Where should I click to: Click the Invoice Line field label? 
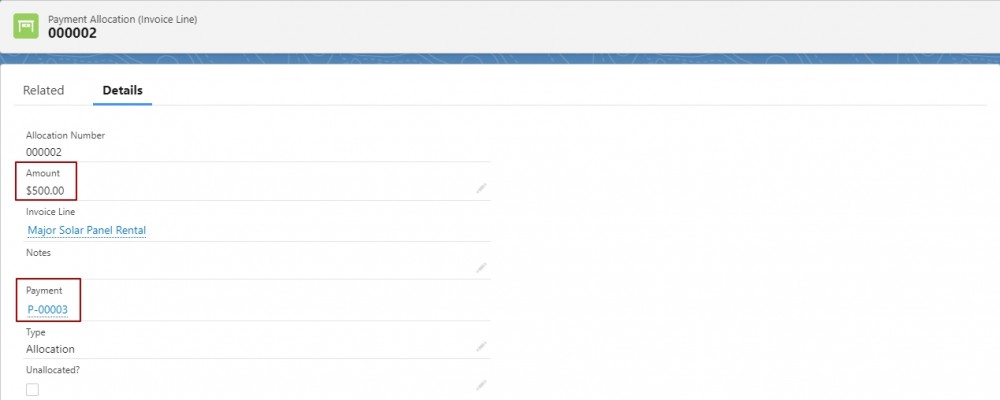click(x=50, y=211)
